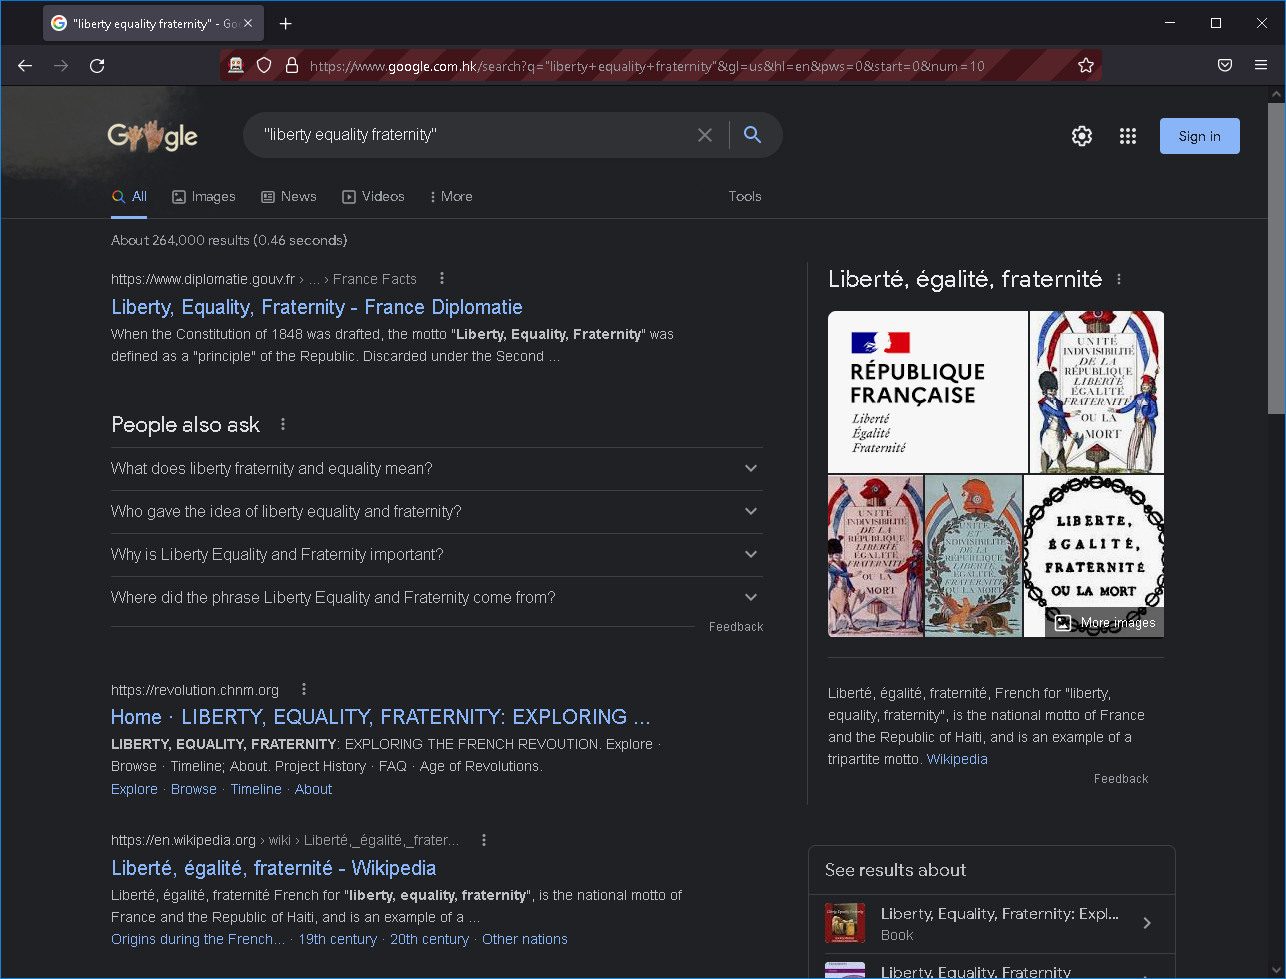1286x979 pixels.
Task: Click the Google logo
Action: point(153,135)
